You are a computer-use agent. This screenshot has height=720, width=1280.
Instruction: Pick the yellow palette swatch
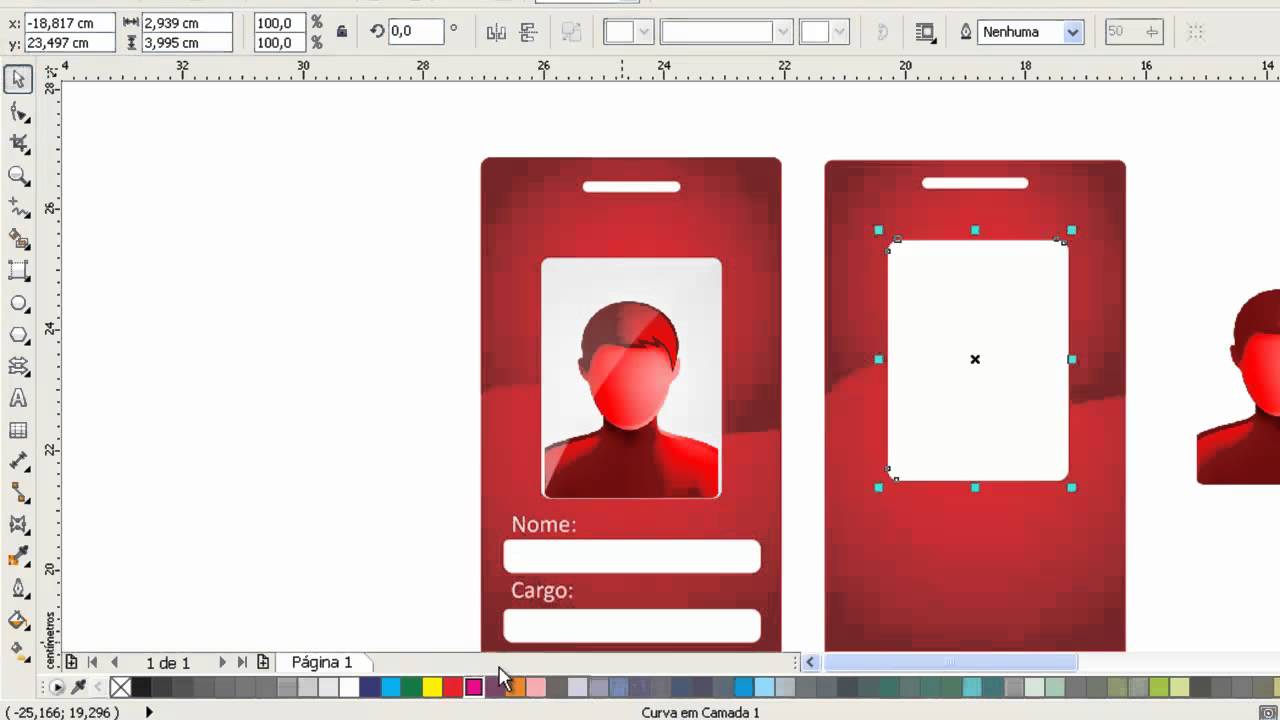pos(432,687)
